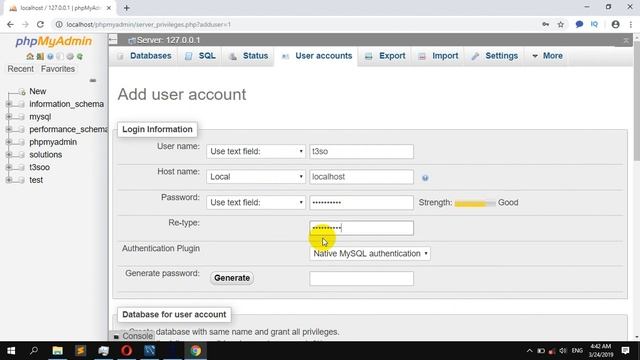Viewport: 640px width, 360px height.
Task: Open the IQ browser extension
Action: (594, 24)
